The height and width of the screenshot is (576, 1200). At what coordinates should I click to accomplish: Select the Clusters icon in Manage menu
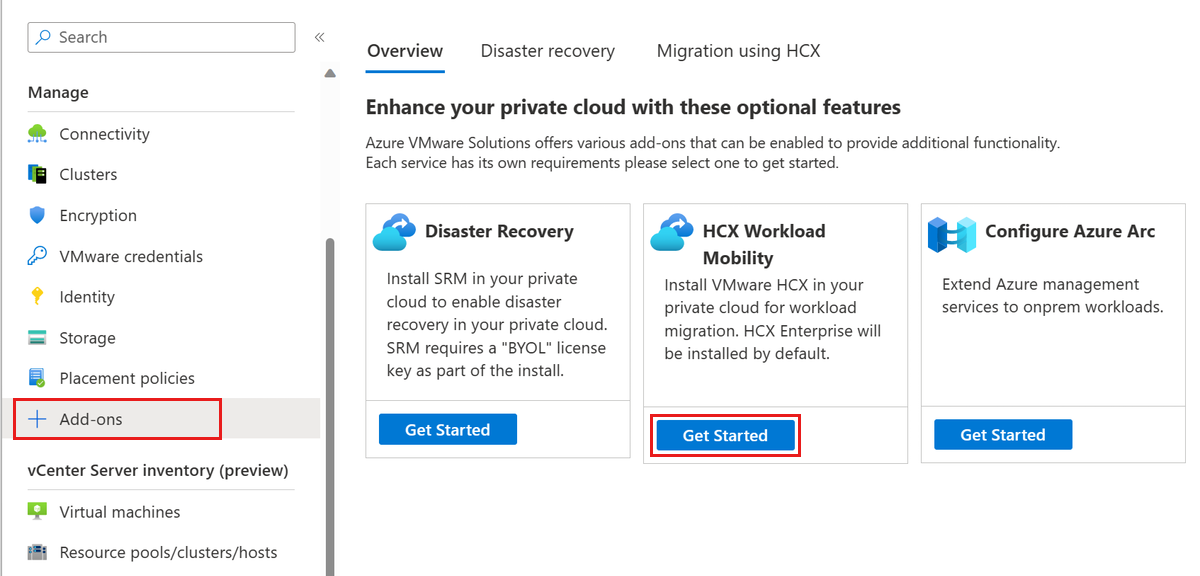tap(38, 174)
